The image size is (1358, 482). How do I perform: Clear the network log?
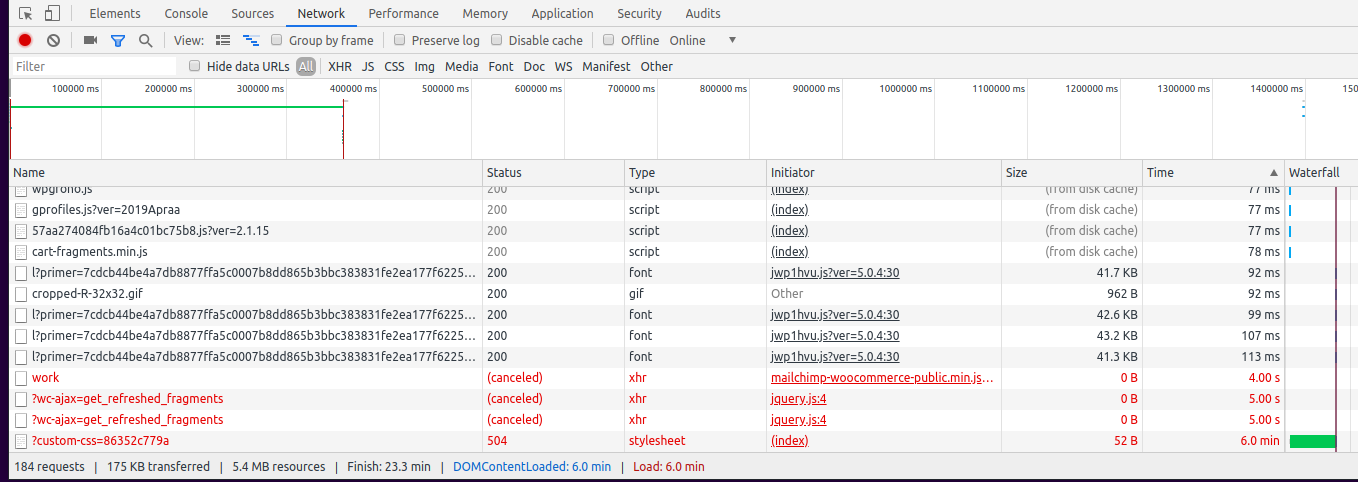point(54,40)
